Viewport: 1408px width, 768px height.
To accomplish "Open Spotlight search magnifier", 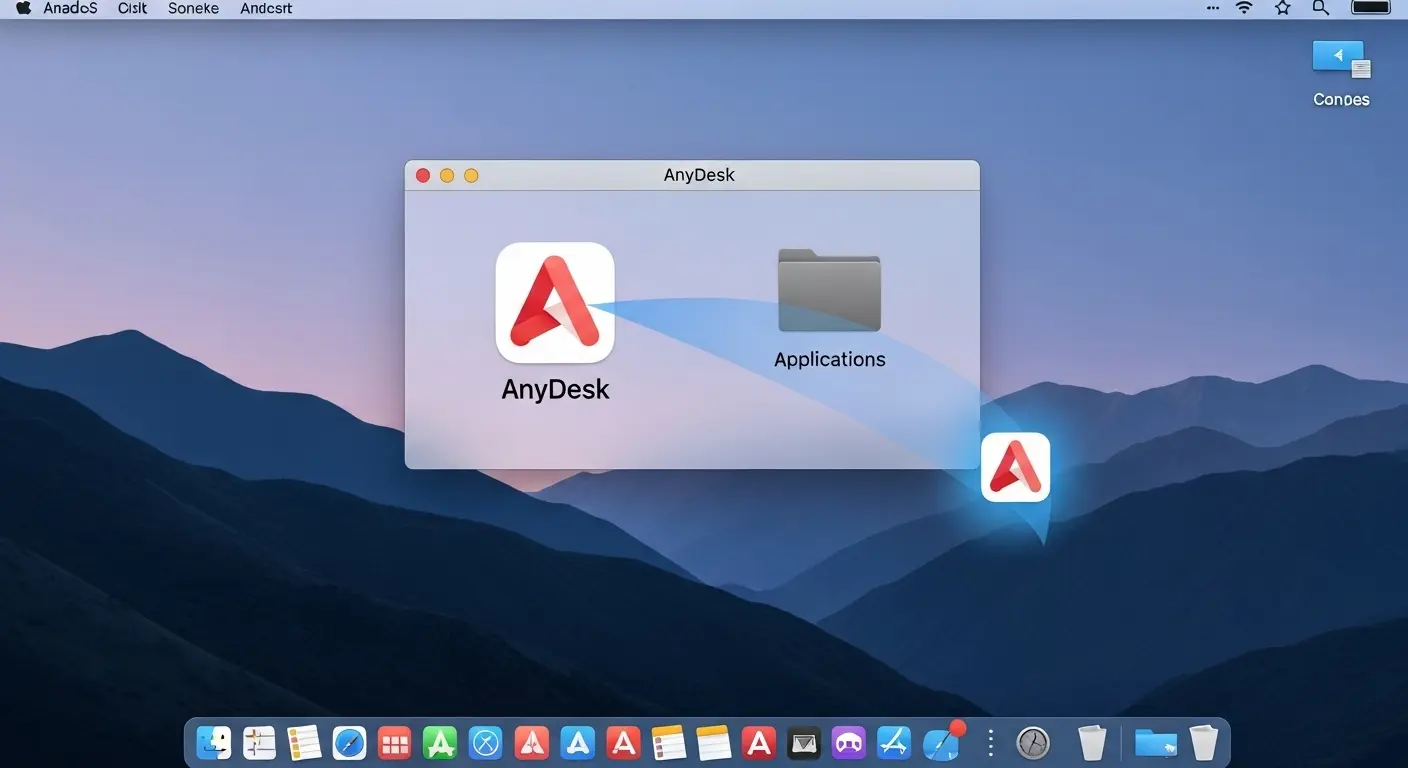I will pyautogui.click(x=1321, y=8).
